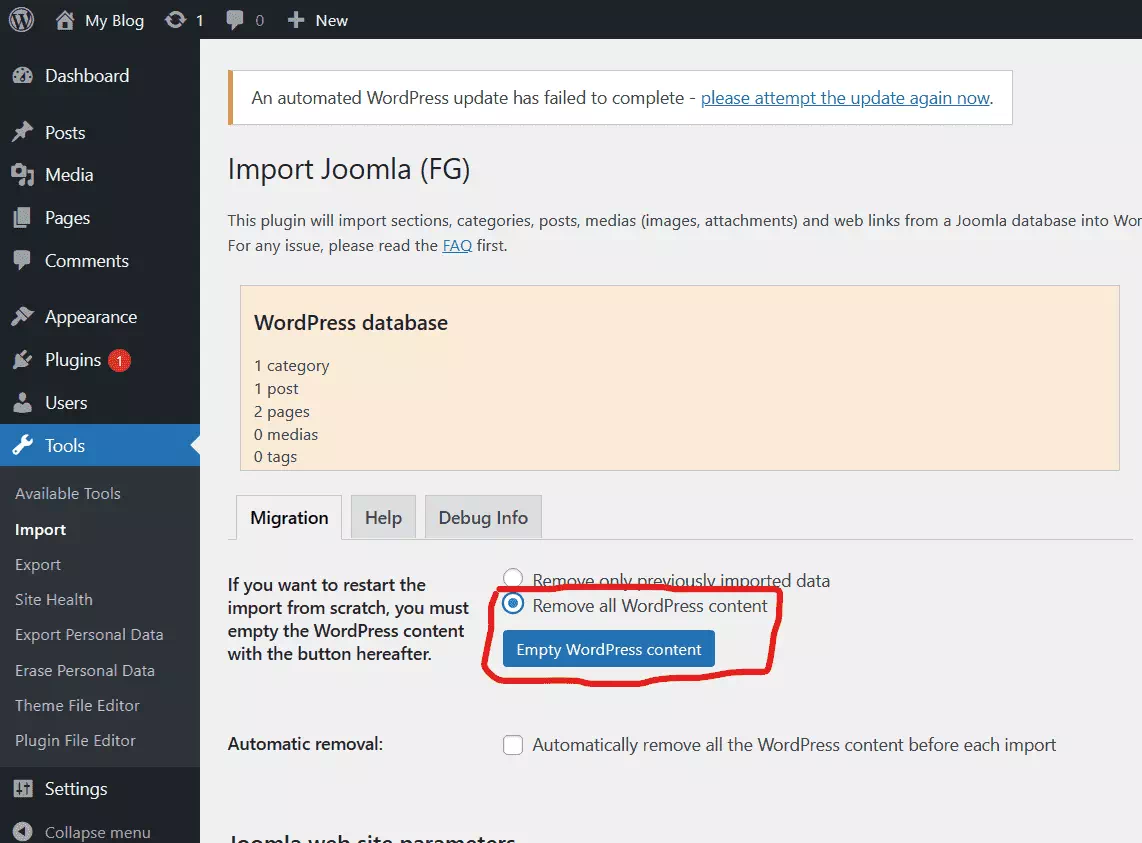Click the '0 medias' count text
Image resolution: width=1142 pixels, height=843 pixels.
(286, 434)
